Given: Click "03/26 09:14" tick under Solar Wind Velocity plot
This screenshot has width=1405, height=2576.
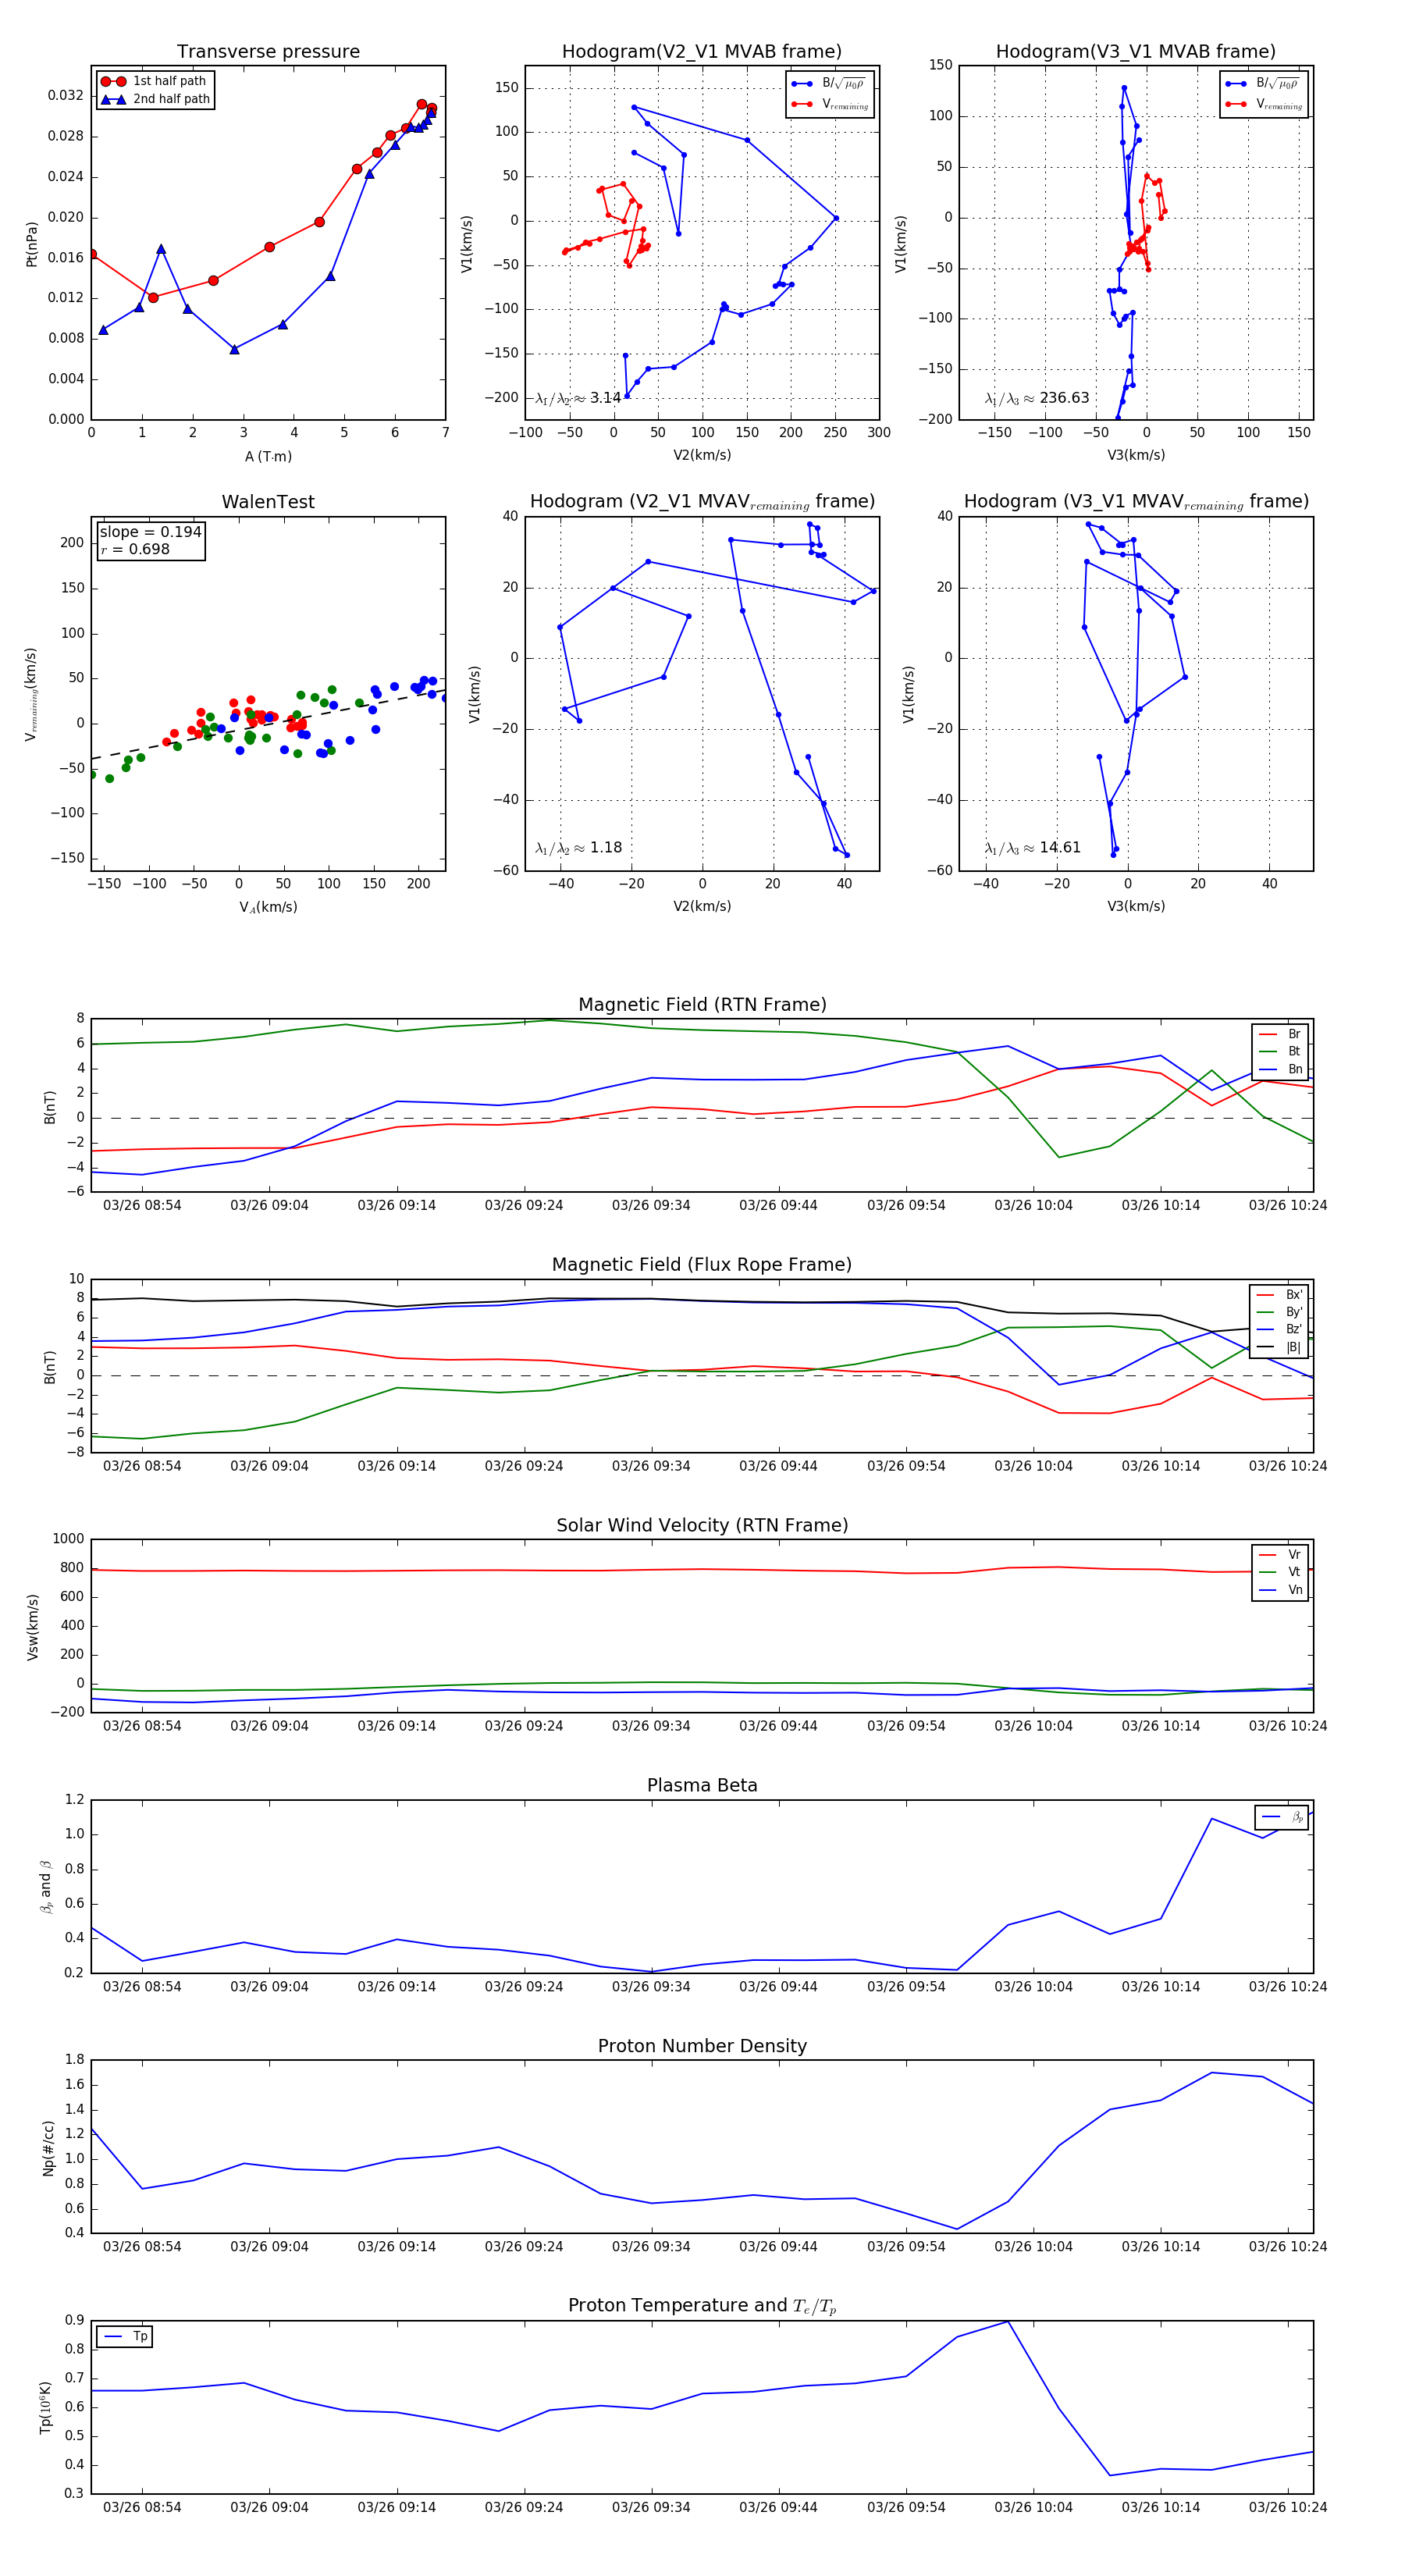Looking at the screenshot, I should (x=397, y=1726).
